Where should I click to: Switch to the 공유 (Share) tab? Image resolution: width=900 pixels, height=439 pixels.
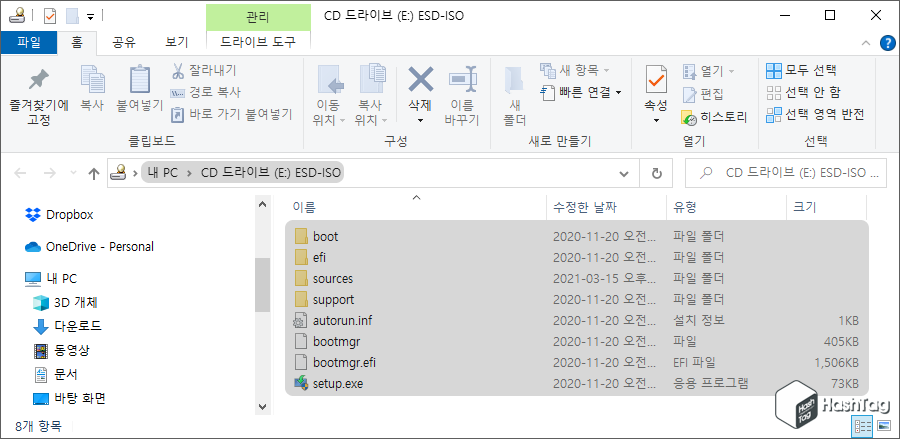pyautogui.click(x=123, y=42)
